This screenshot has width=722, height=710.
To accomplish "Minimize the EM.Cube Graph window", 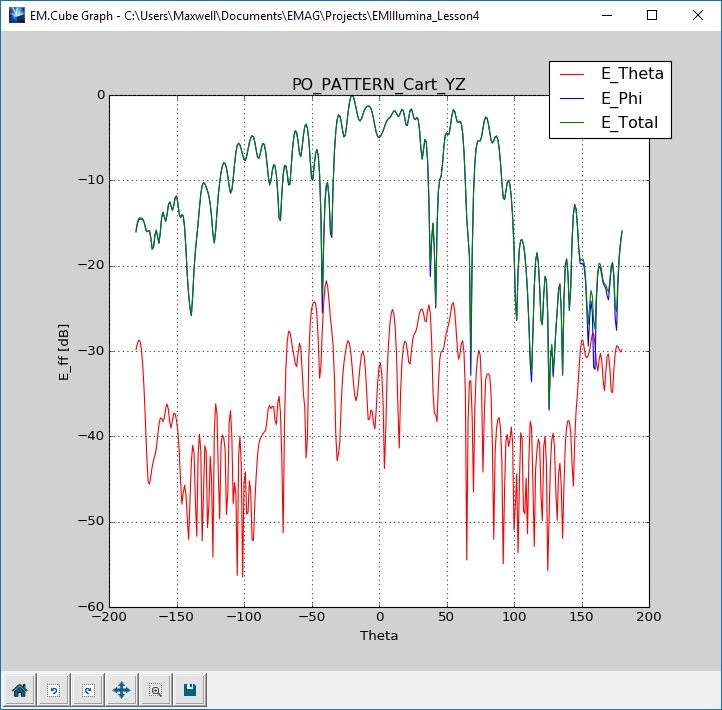I will pyautogui.click(x=606, y=15).
